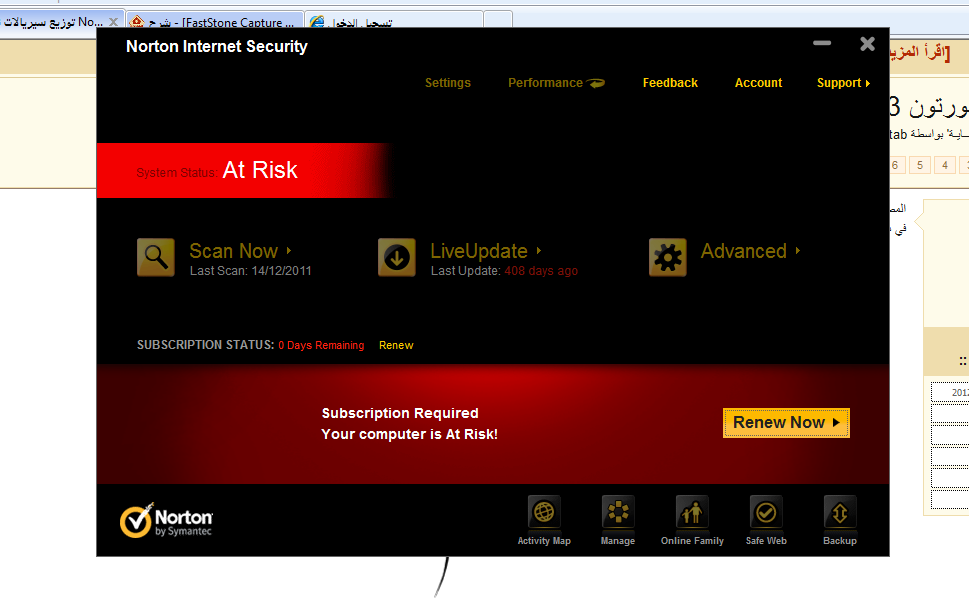Open the Online Family icon
Screen dimensions: 969x608
point(692,512)
